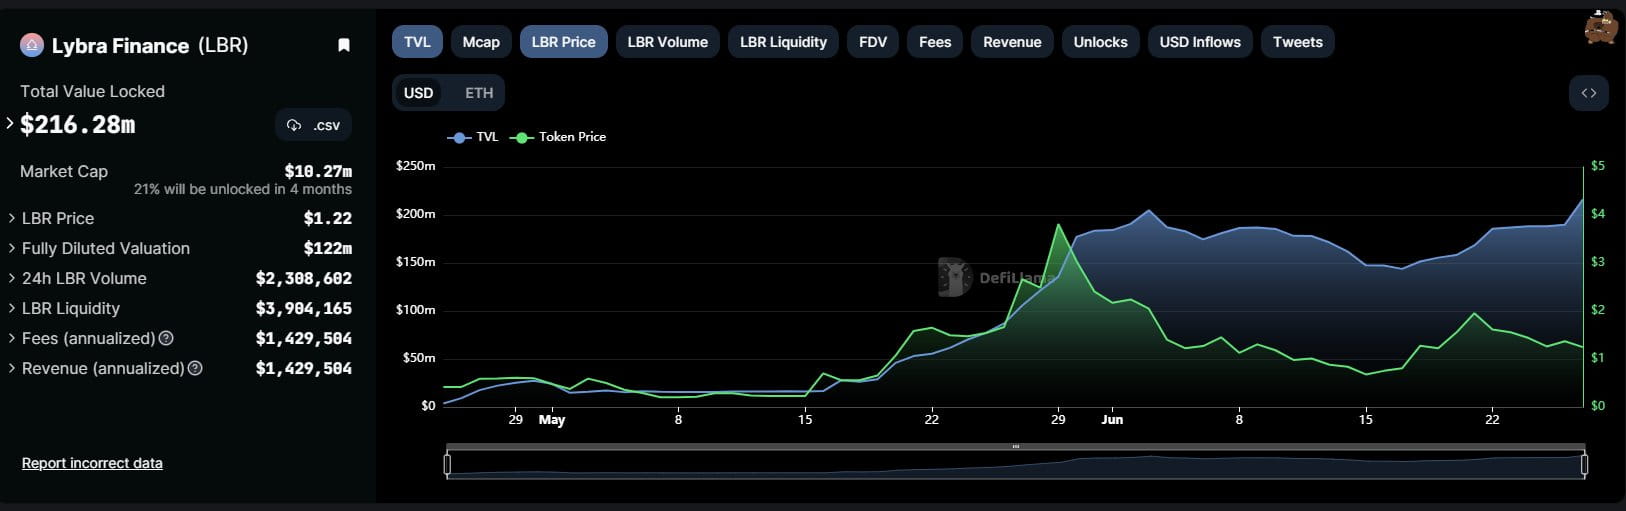1626x511 pixels.
Task: Click the 21% will be unlocked text
Action: (243, 189)
